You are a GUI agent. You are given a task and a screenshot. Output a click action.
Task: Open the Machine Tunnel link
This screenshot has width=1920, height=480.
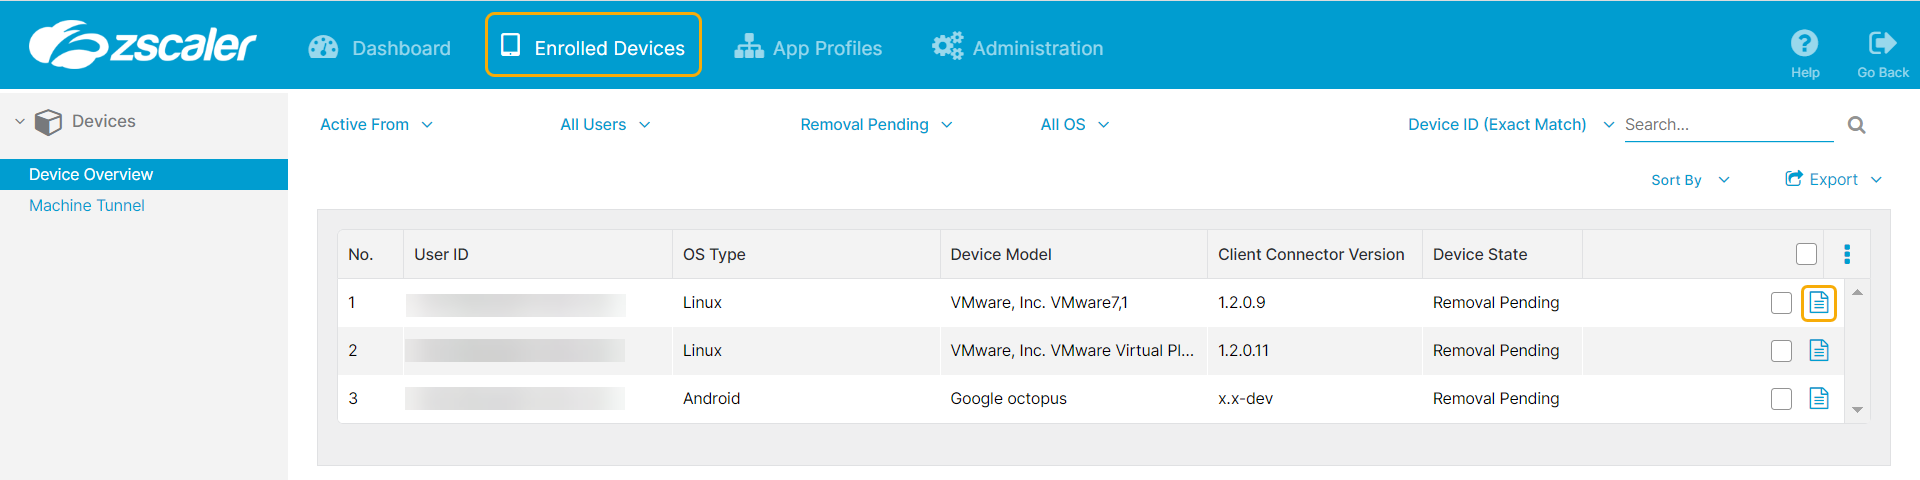point(87,205)
